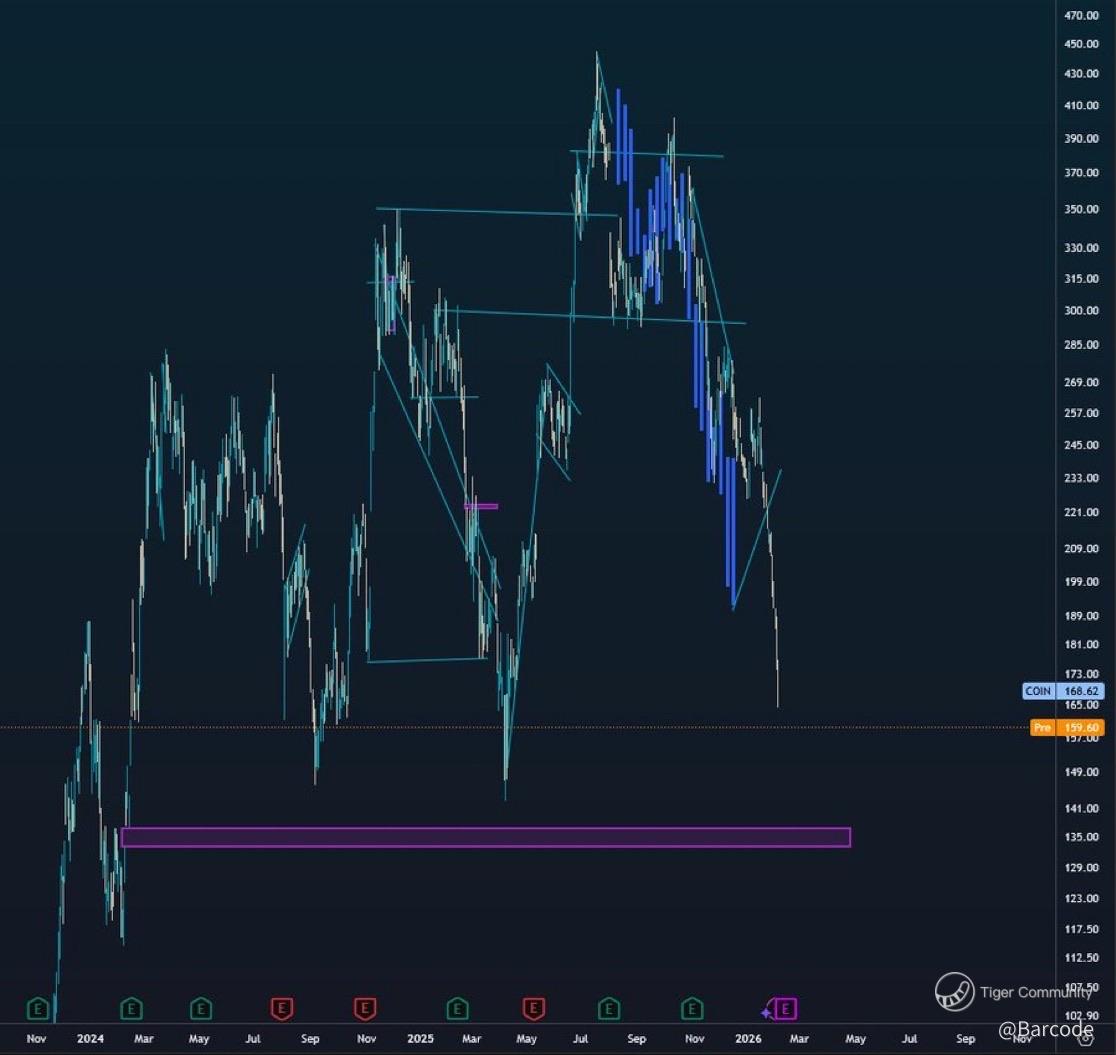Image resolution: width=1116 pixels, height=1055 pixels.
Task: Click the 2025 year label on the time axis
Action: coord(420,1038)
